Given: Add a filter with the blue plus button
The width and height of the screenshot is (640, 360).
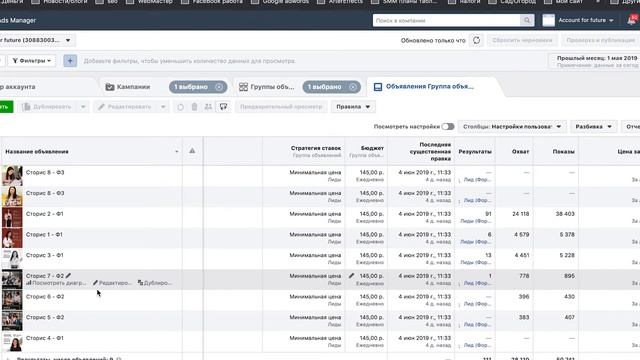Looking at the screenshot, I should coord(70,61).
